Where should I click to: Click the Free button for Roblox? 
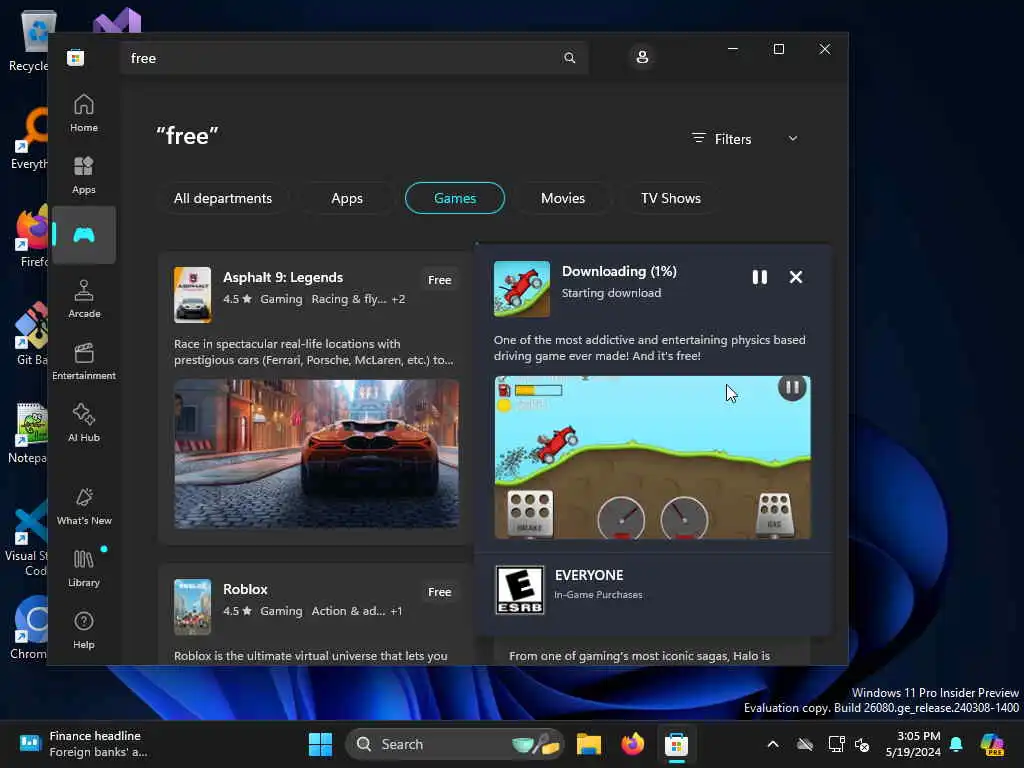440,592
